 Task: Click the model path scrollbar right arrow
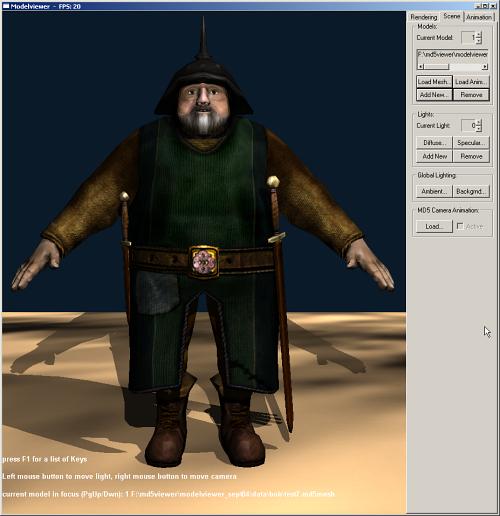[485, 67]
